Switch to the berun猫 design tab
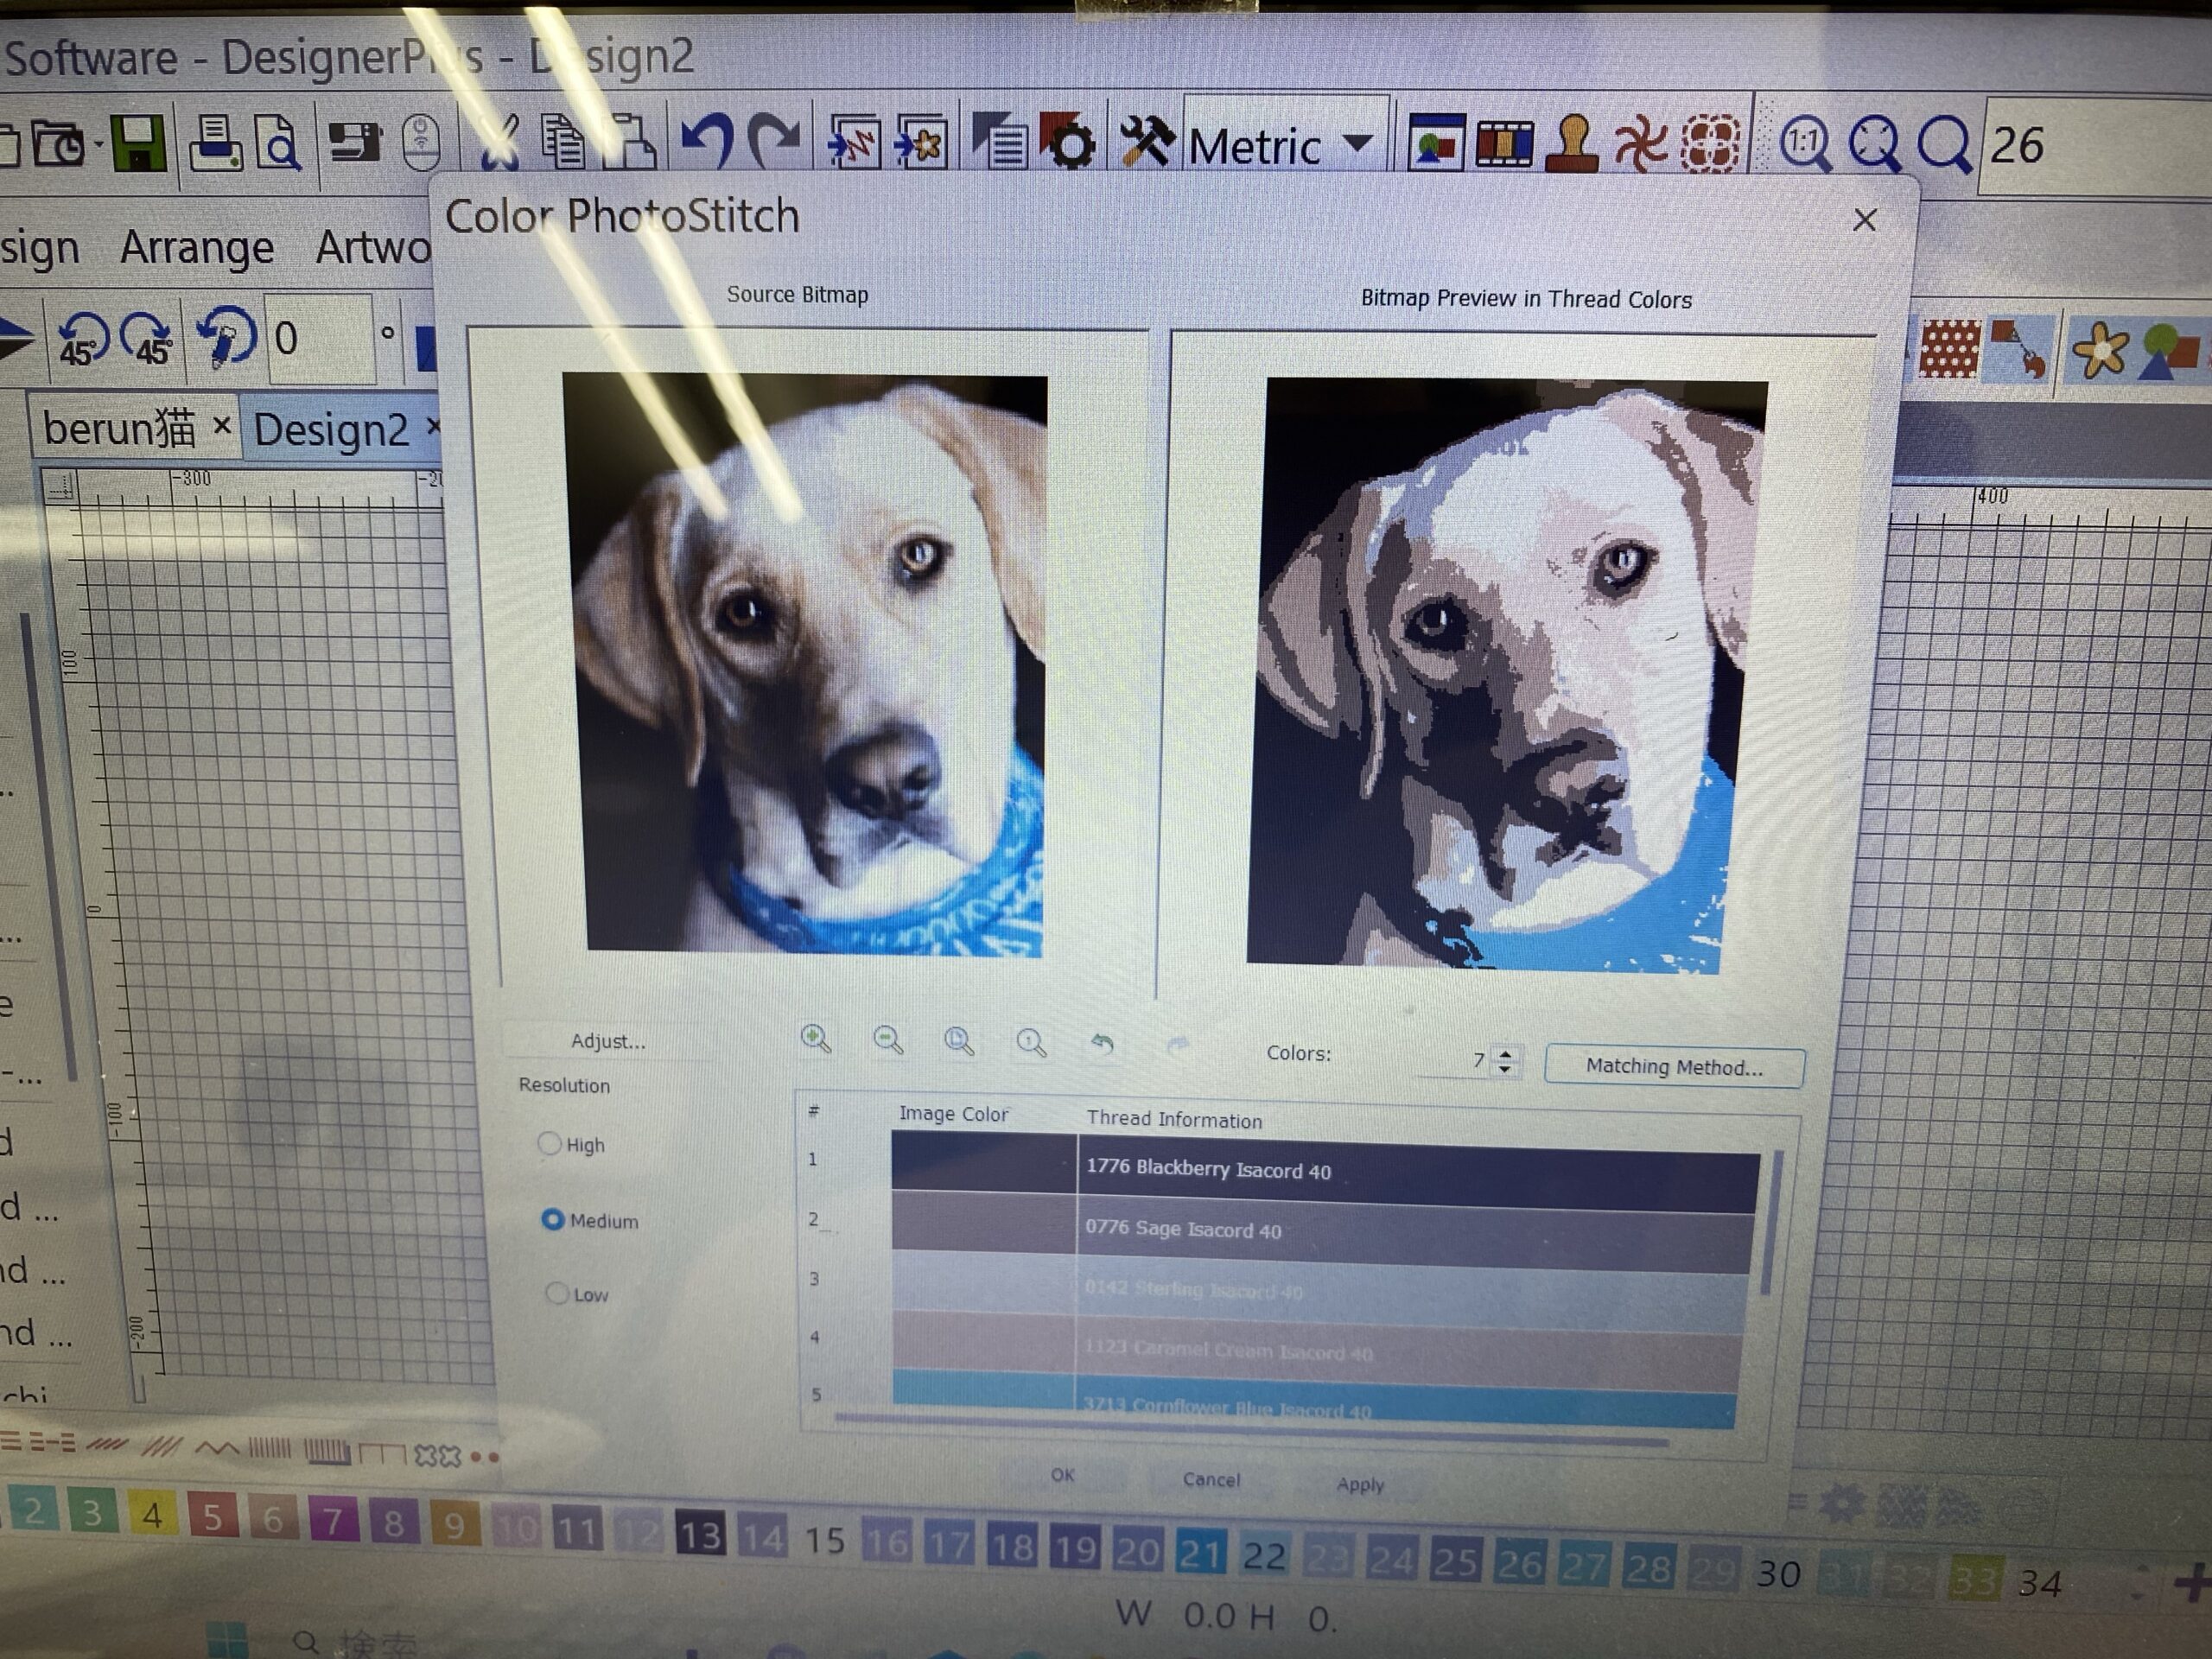Viewport: 2212px width, 1659px height. tap(120, 429)
